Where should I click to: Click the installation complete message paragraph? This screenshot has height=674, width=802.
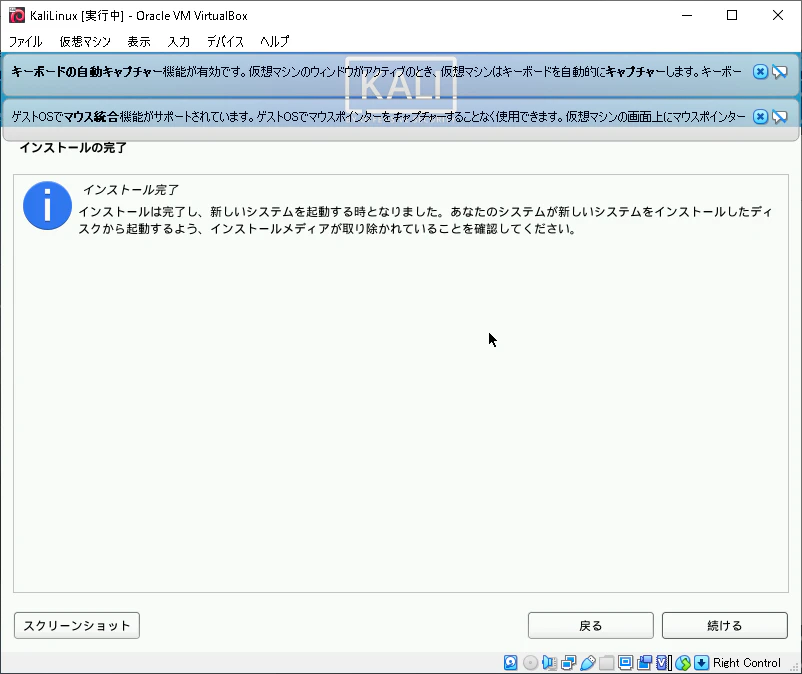[x=426, y=220]
